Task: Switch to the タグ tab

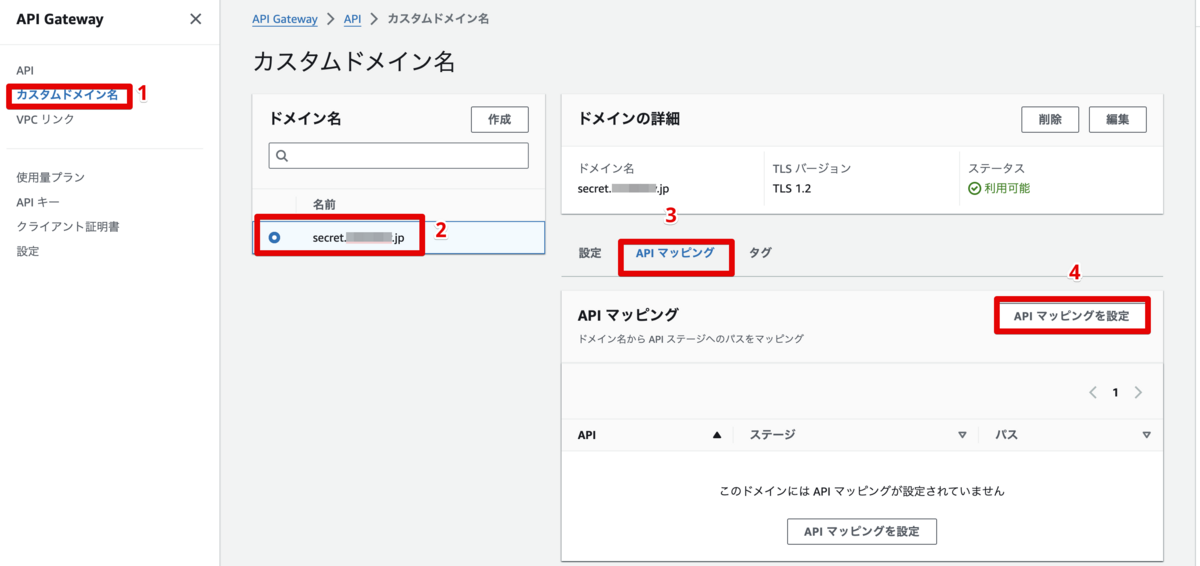Action: click(760, 253)
